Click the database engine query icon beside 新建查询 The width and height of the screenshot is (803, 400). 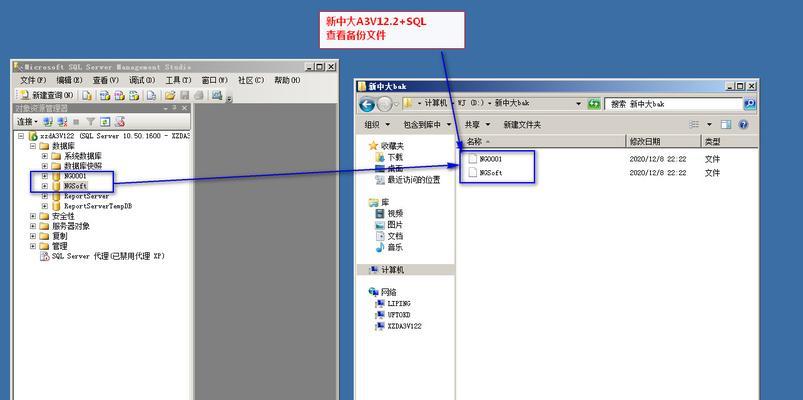[x=87, y=95]
